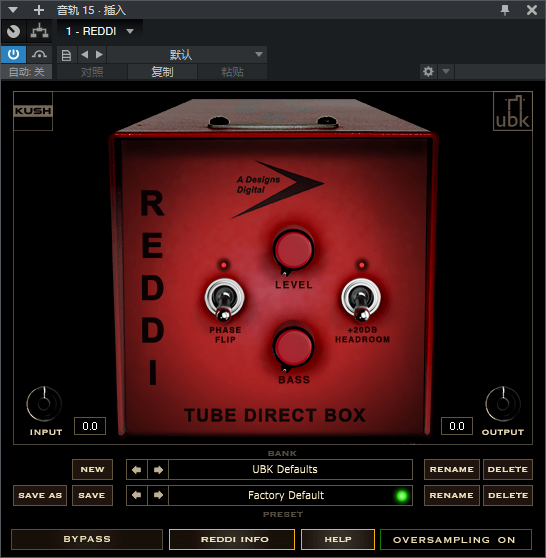
Task: Click the LED above +20DB HEADROOM
Action: point(362,265)
